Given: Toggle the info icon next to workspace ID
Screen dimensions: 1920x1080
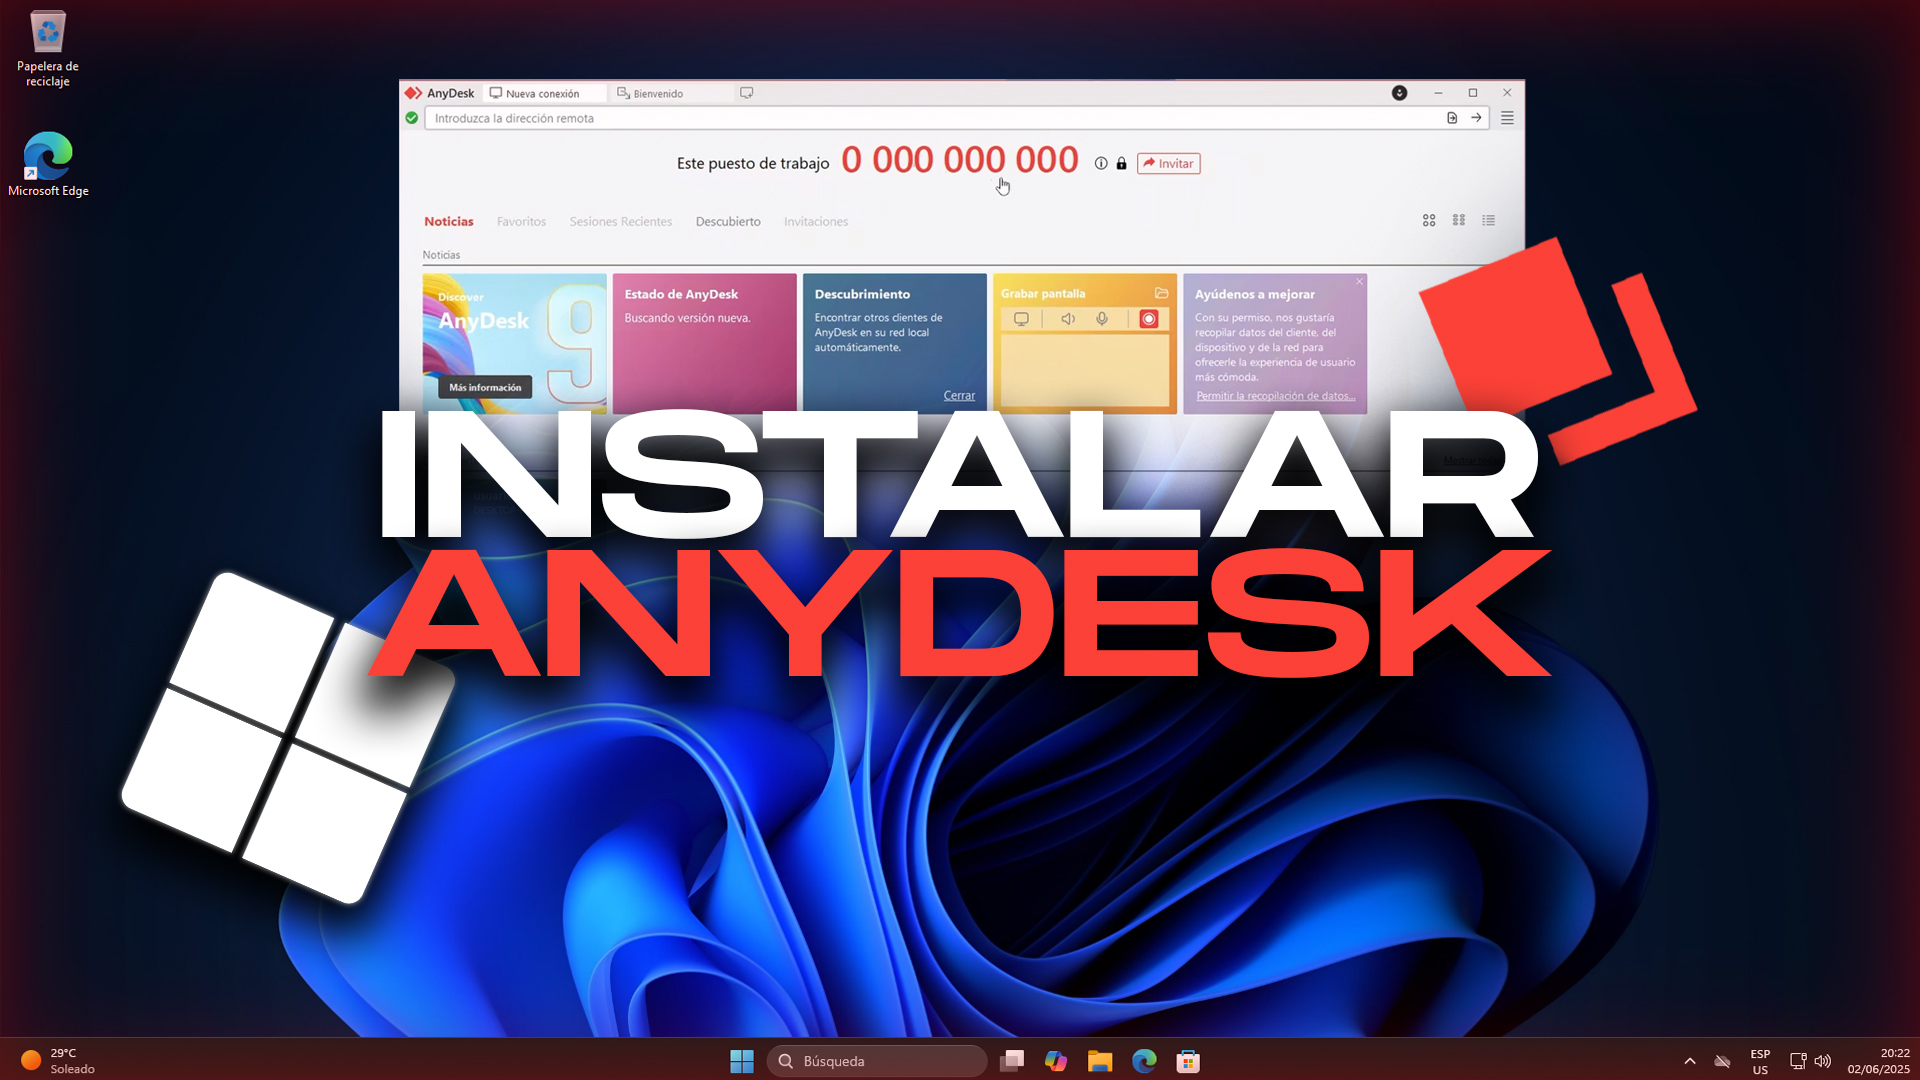Looking at the screenshot, I should [1100, 163].
